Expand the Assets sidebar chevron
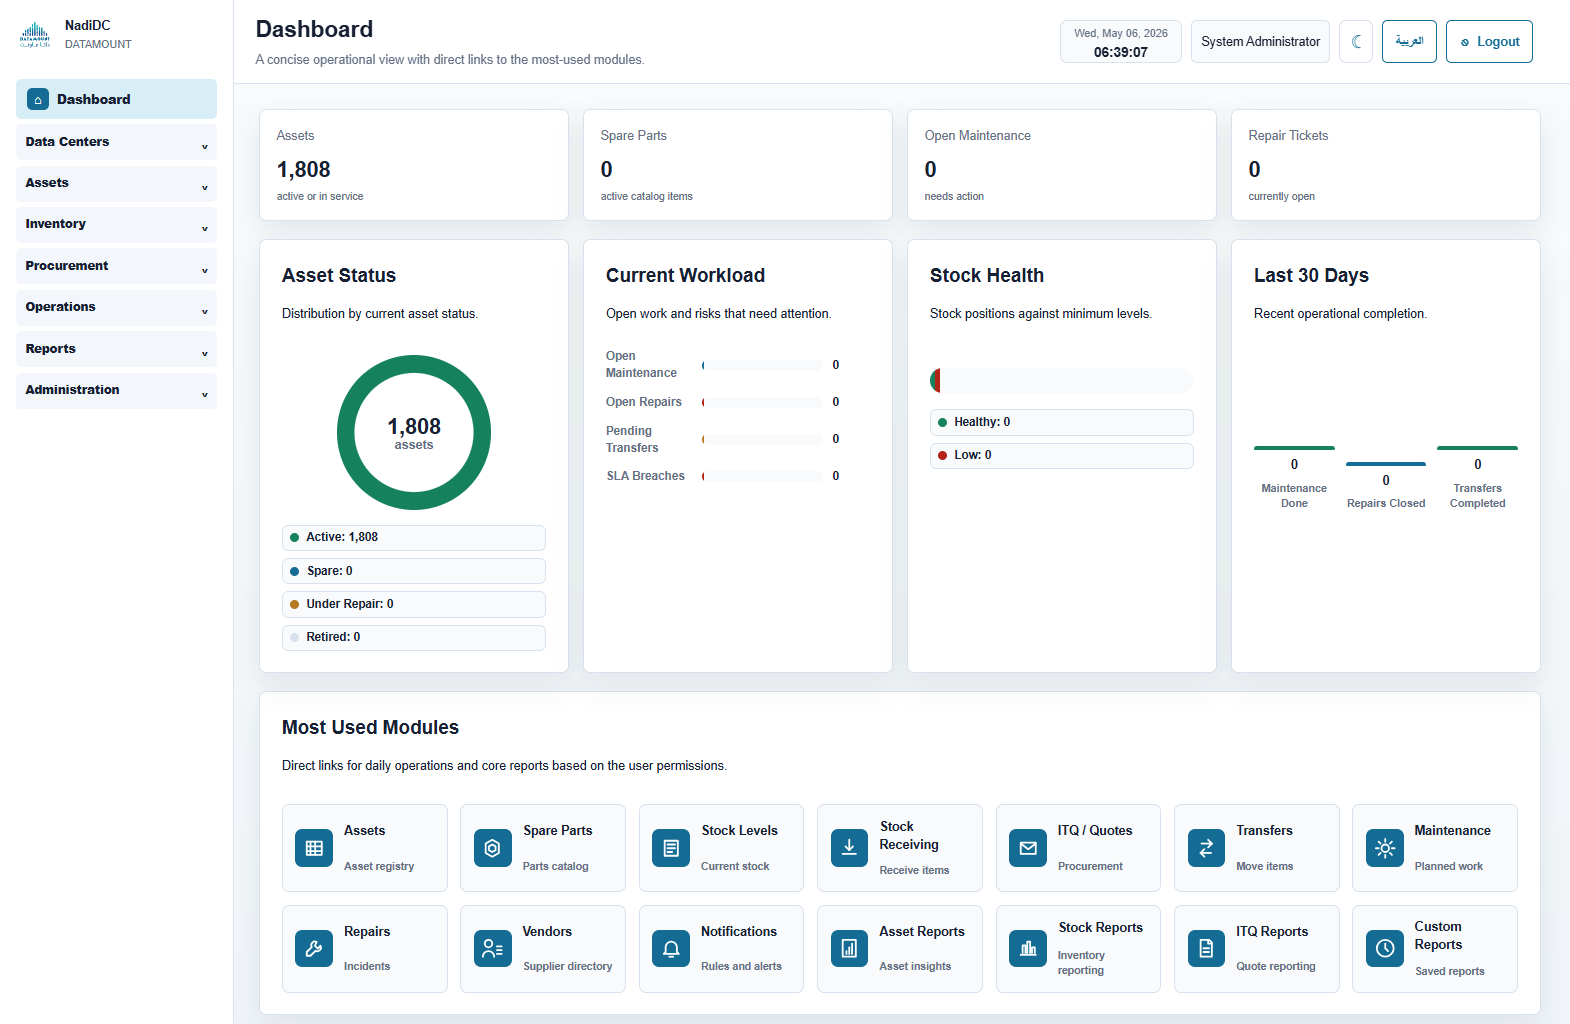Viewport: 1570px width, 1024px height. coord(205,188)
